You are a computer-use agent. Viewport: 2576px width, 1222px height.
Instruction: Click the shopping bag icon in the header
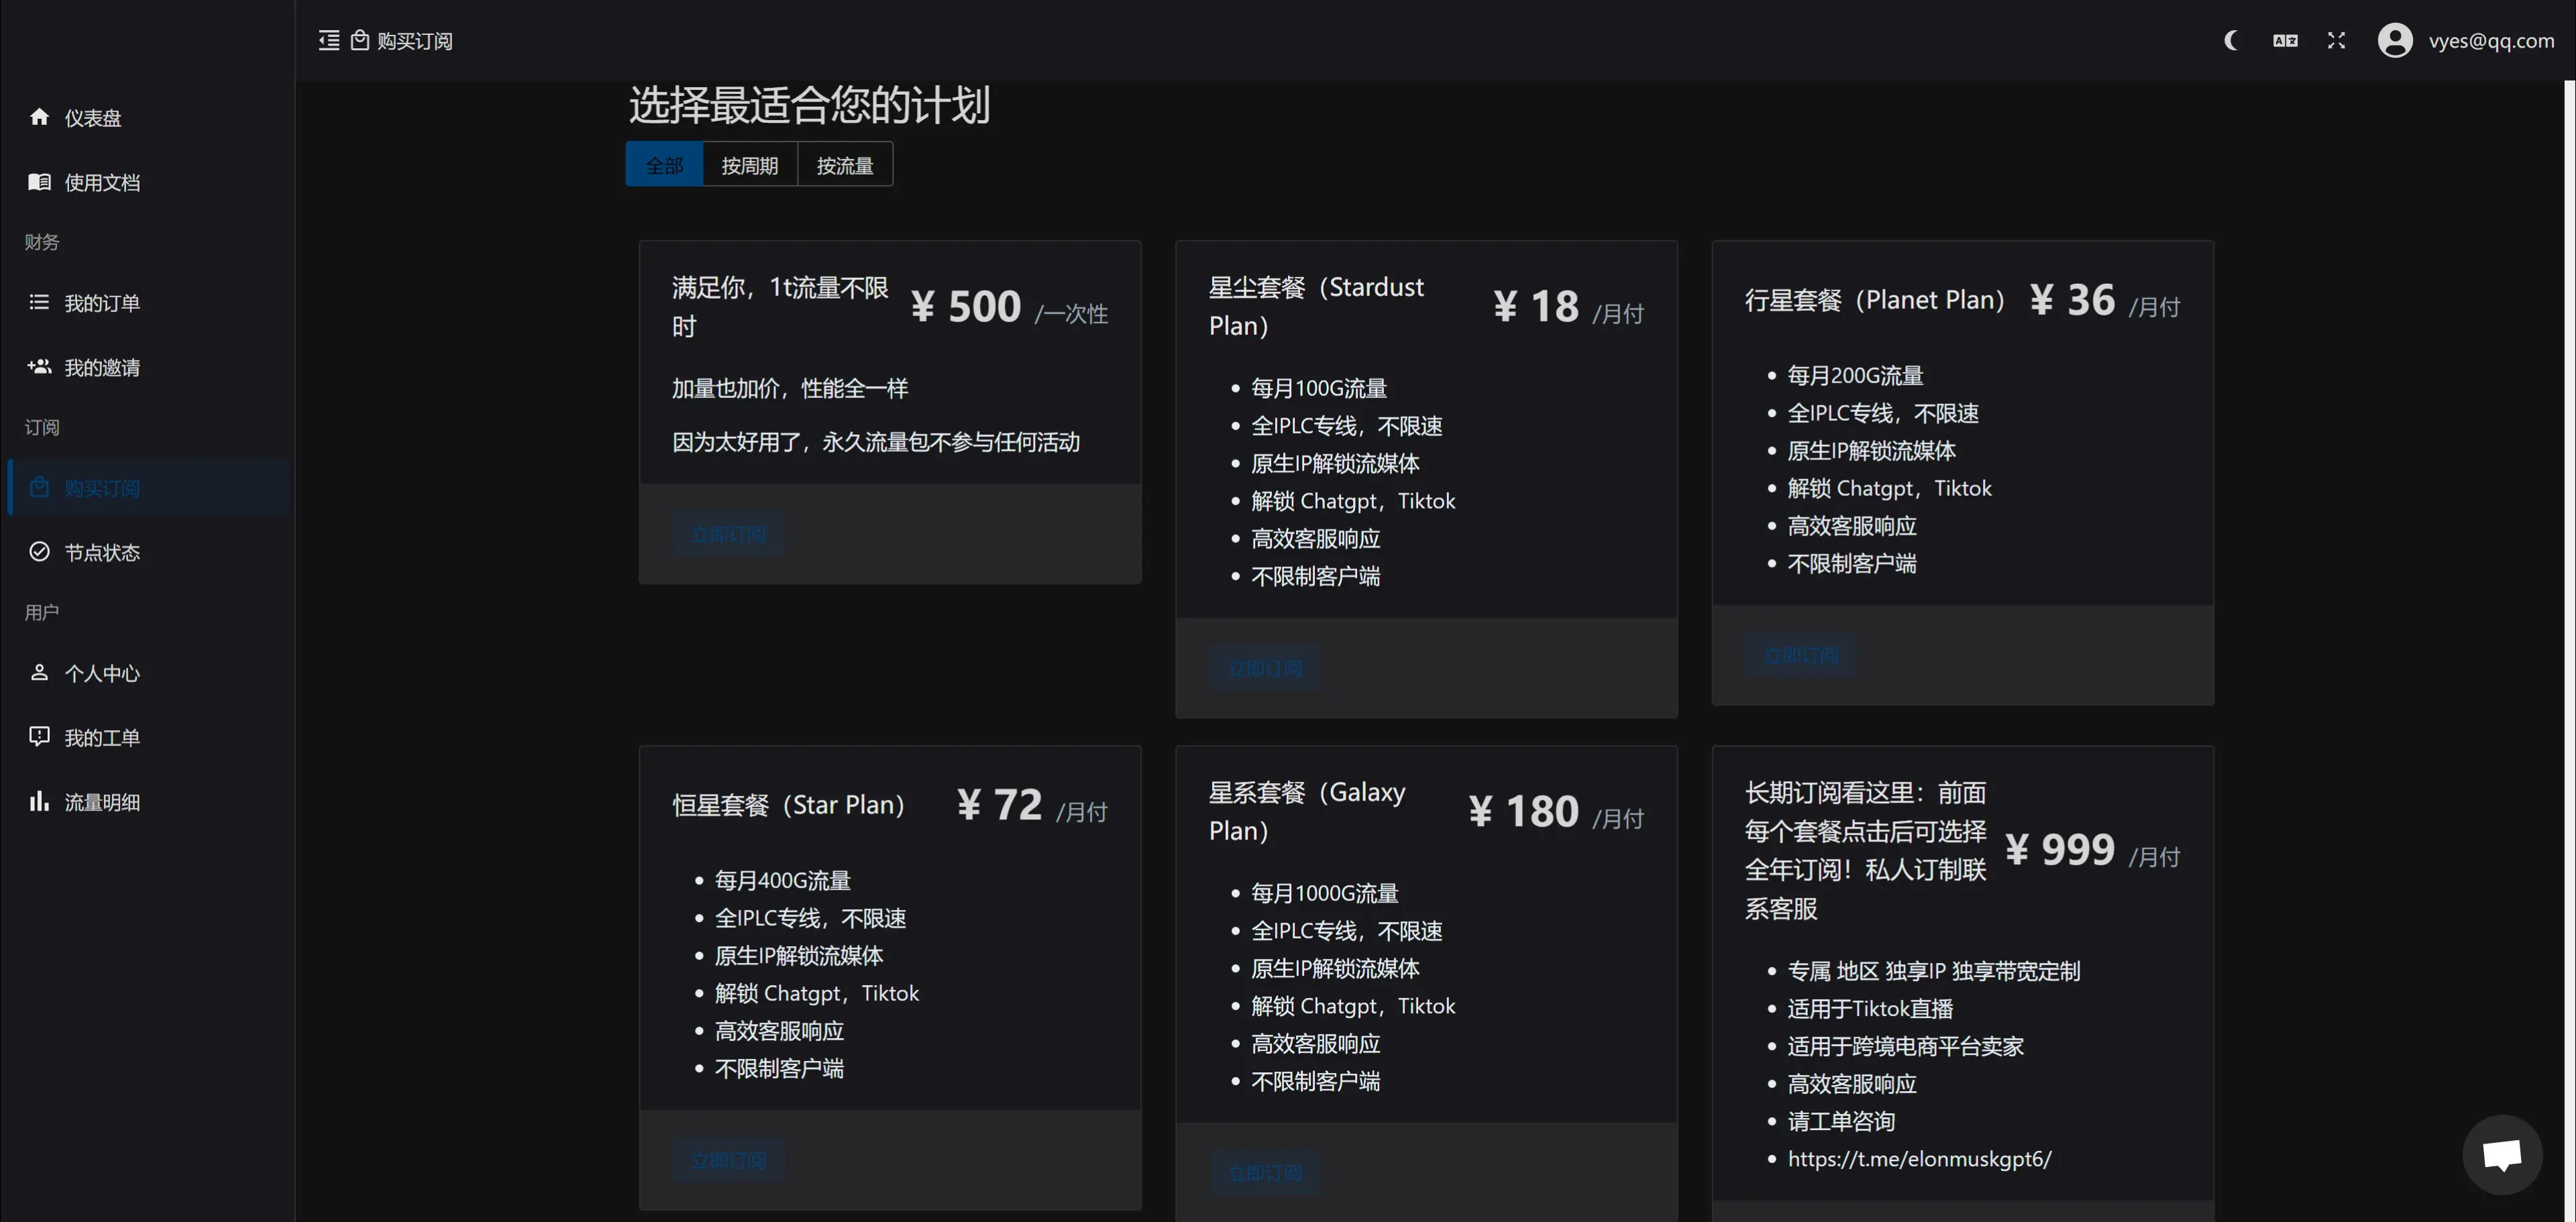click(360, 40)
